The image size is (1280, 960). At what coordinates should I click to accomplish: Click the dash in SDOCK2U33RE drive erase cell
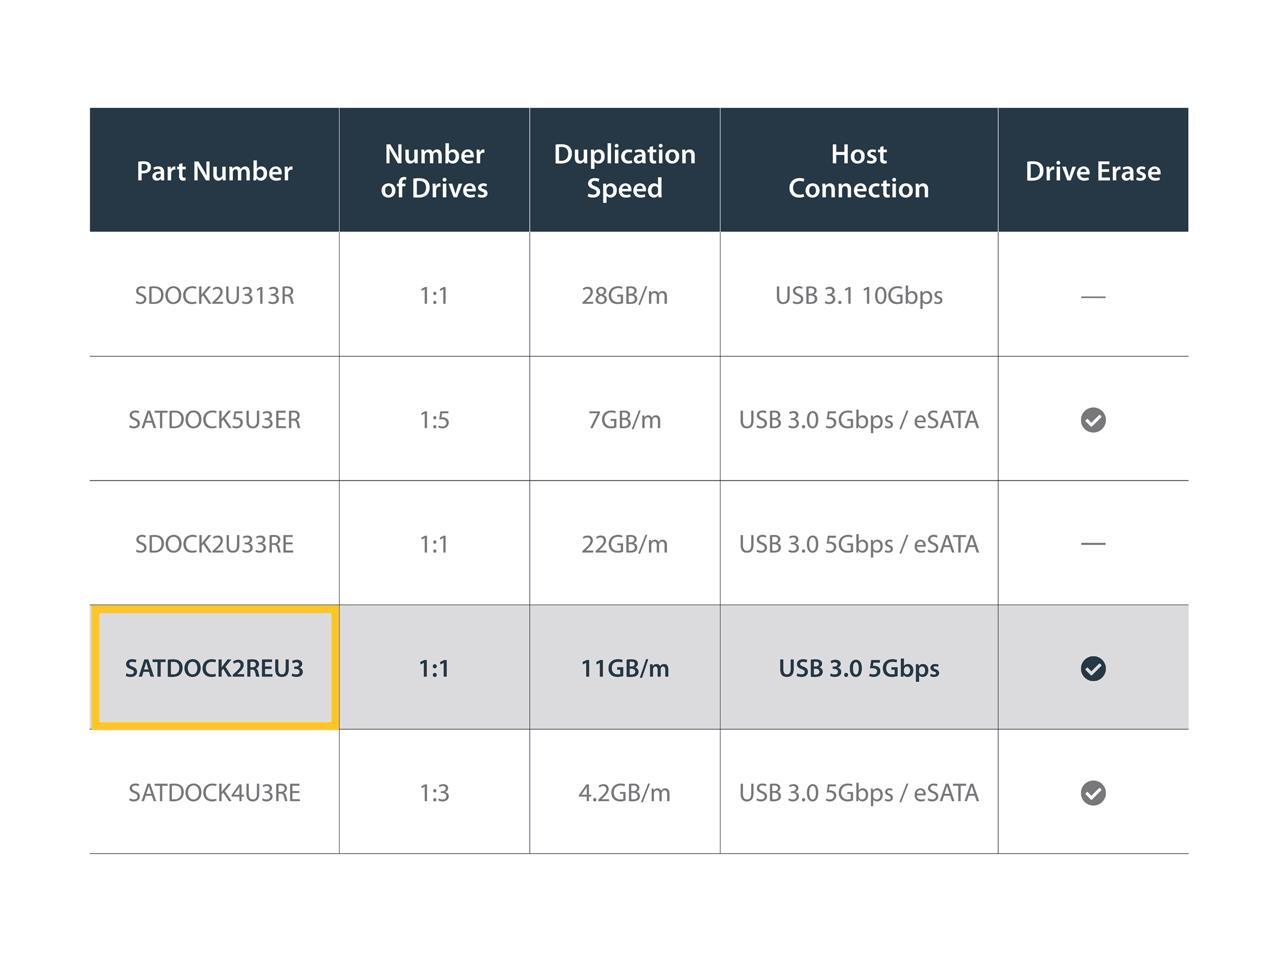point(1093,544)
